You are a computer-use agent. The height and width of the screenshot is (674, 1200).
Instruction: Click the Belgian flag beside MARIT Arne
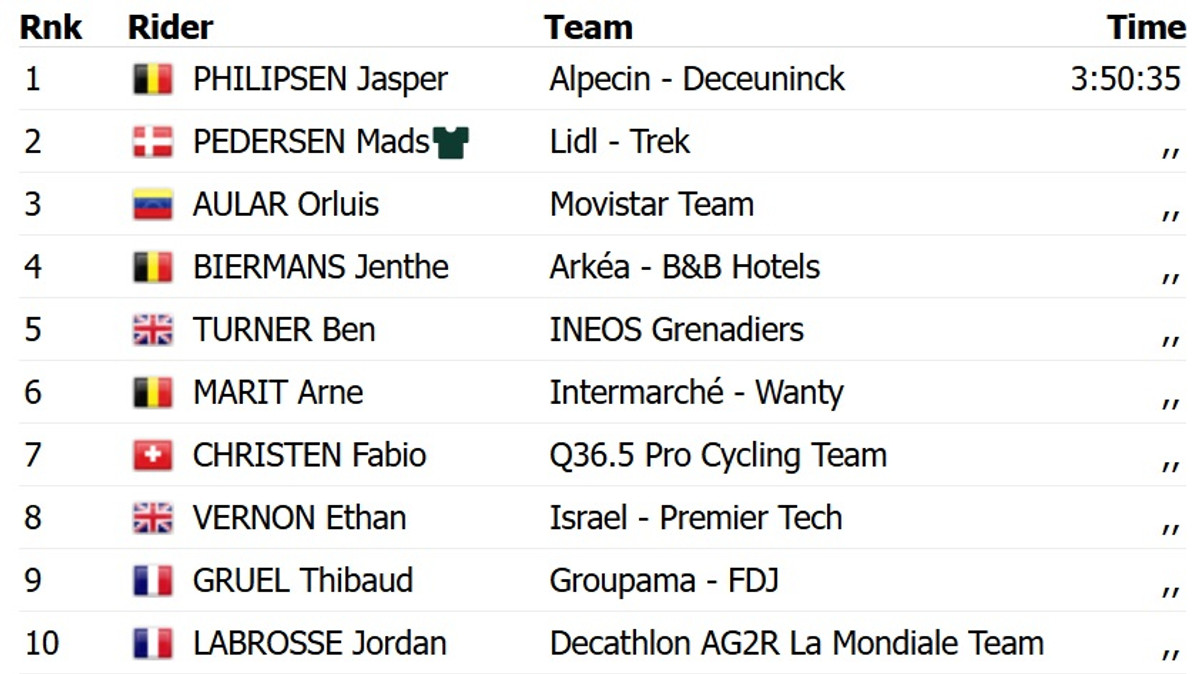pyautogui.click(x=153, y=393)
